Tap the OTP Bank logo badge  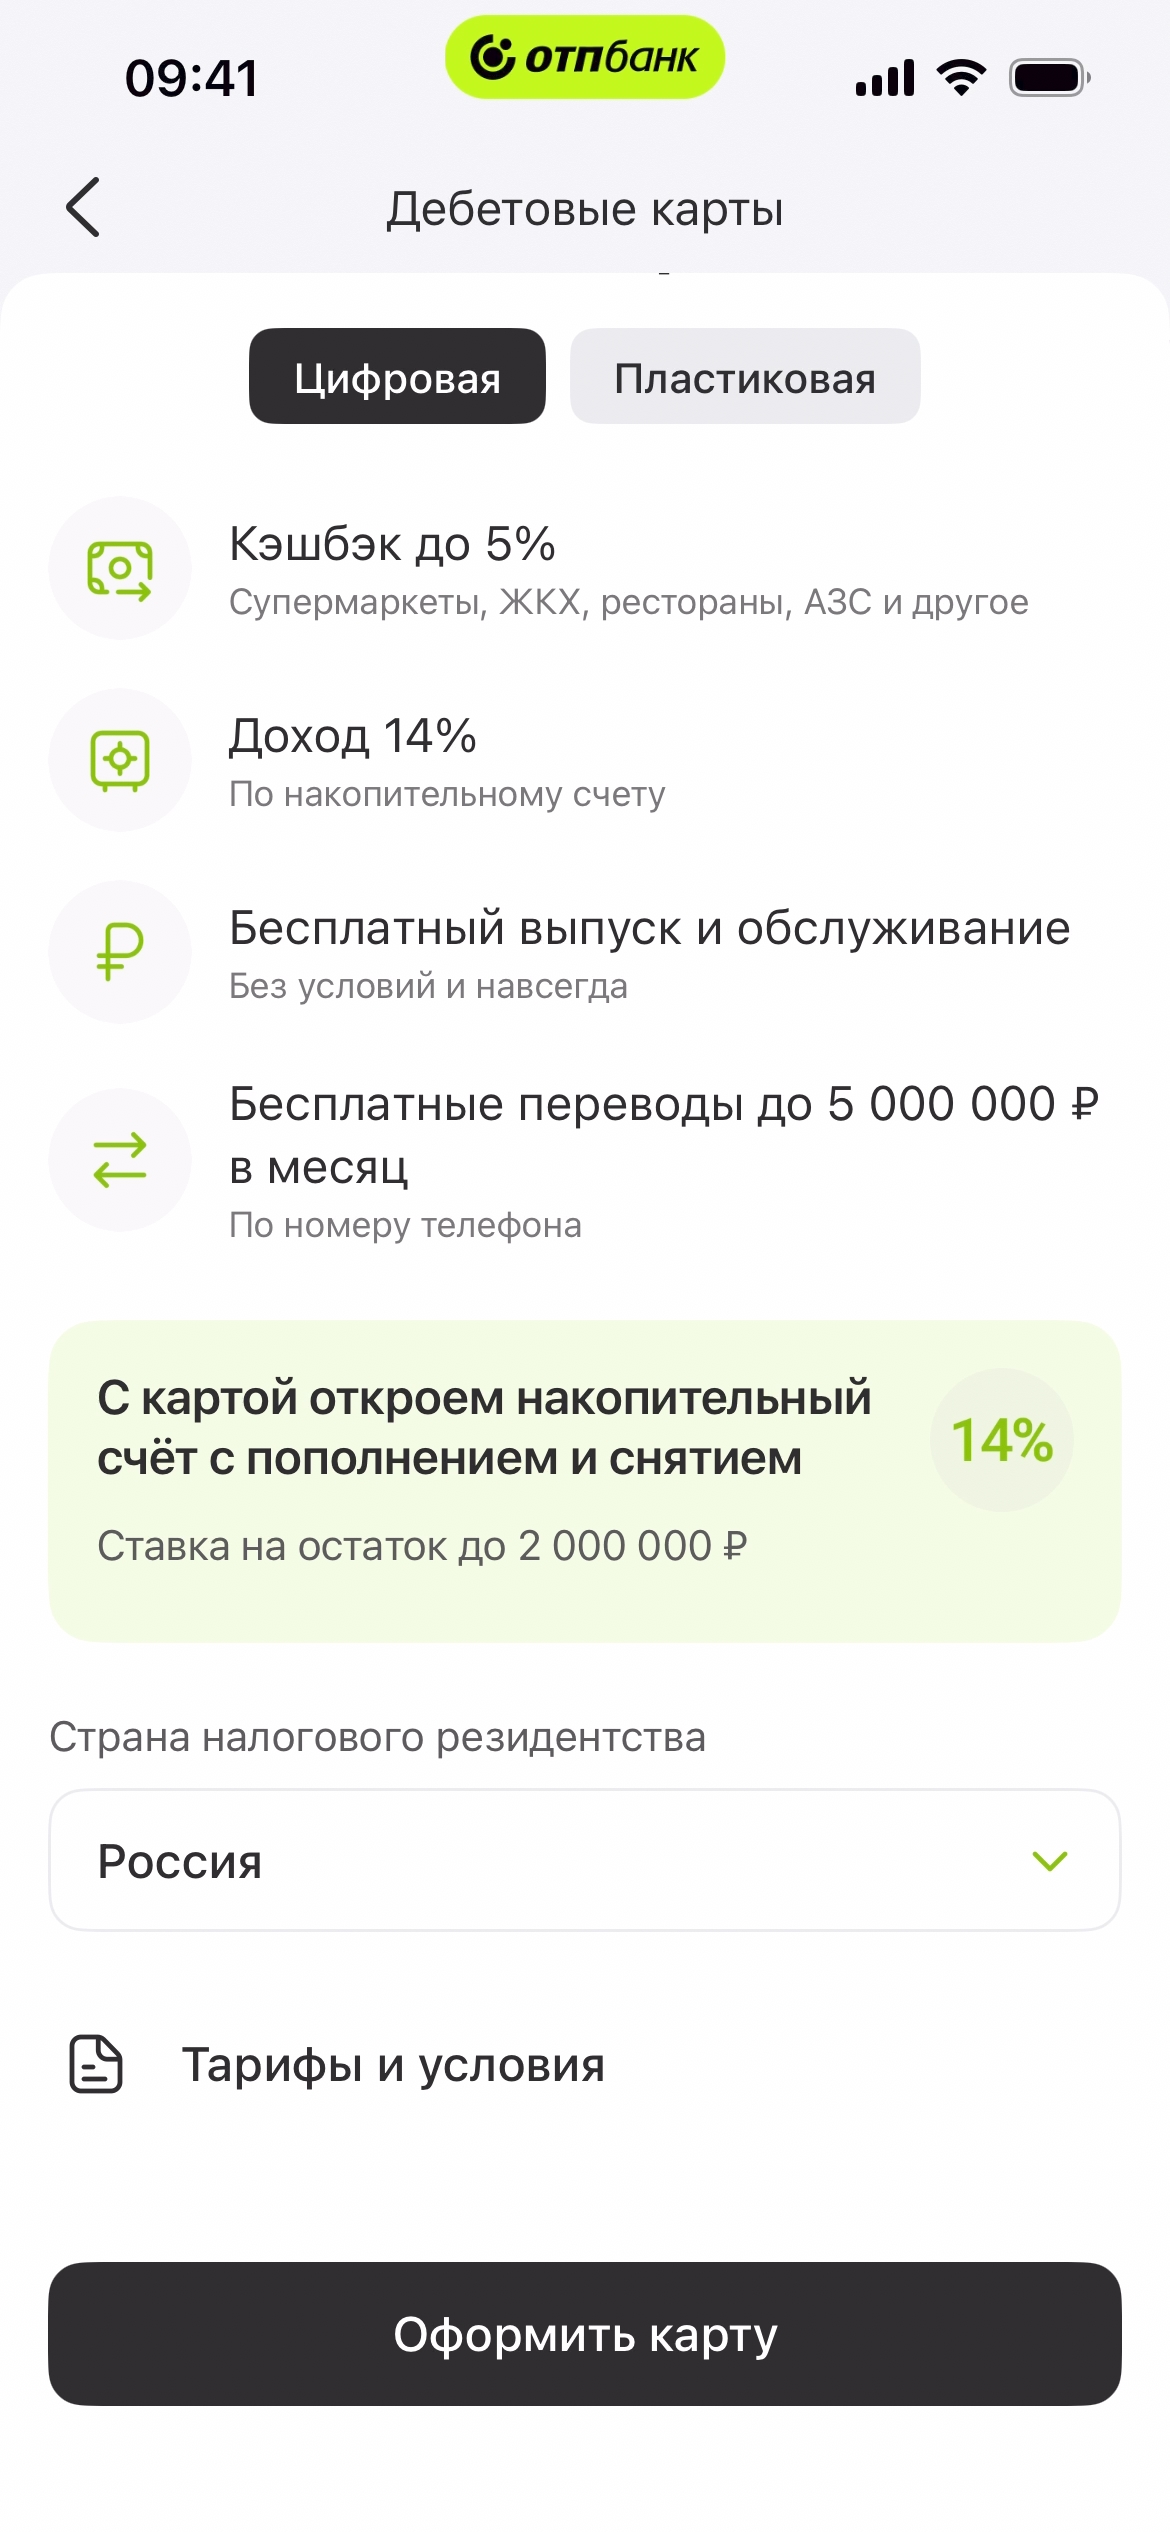coord(585,58)
